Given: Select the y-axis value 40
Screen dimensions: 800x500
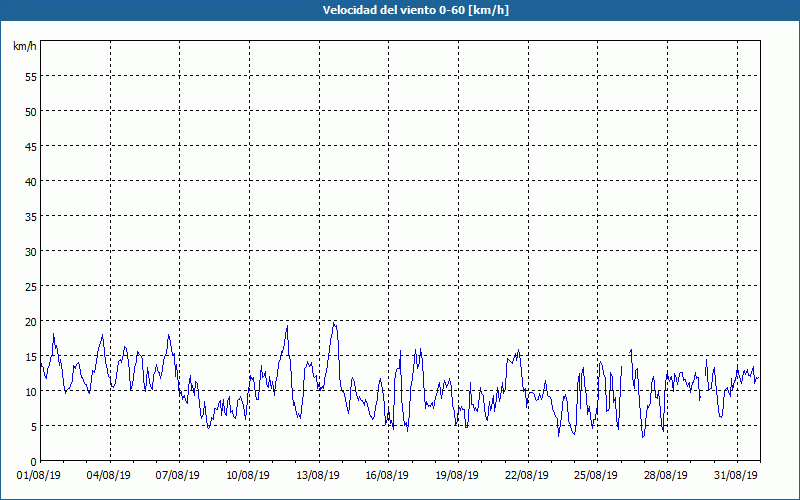Looking at the screenshot, I should click(31, 182).
